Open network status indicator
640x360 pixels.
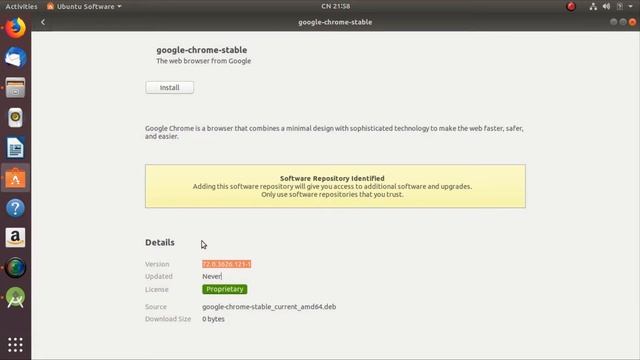(x=593, y=6)
